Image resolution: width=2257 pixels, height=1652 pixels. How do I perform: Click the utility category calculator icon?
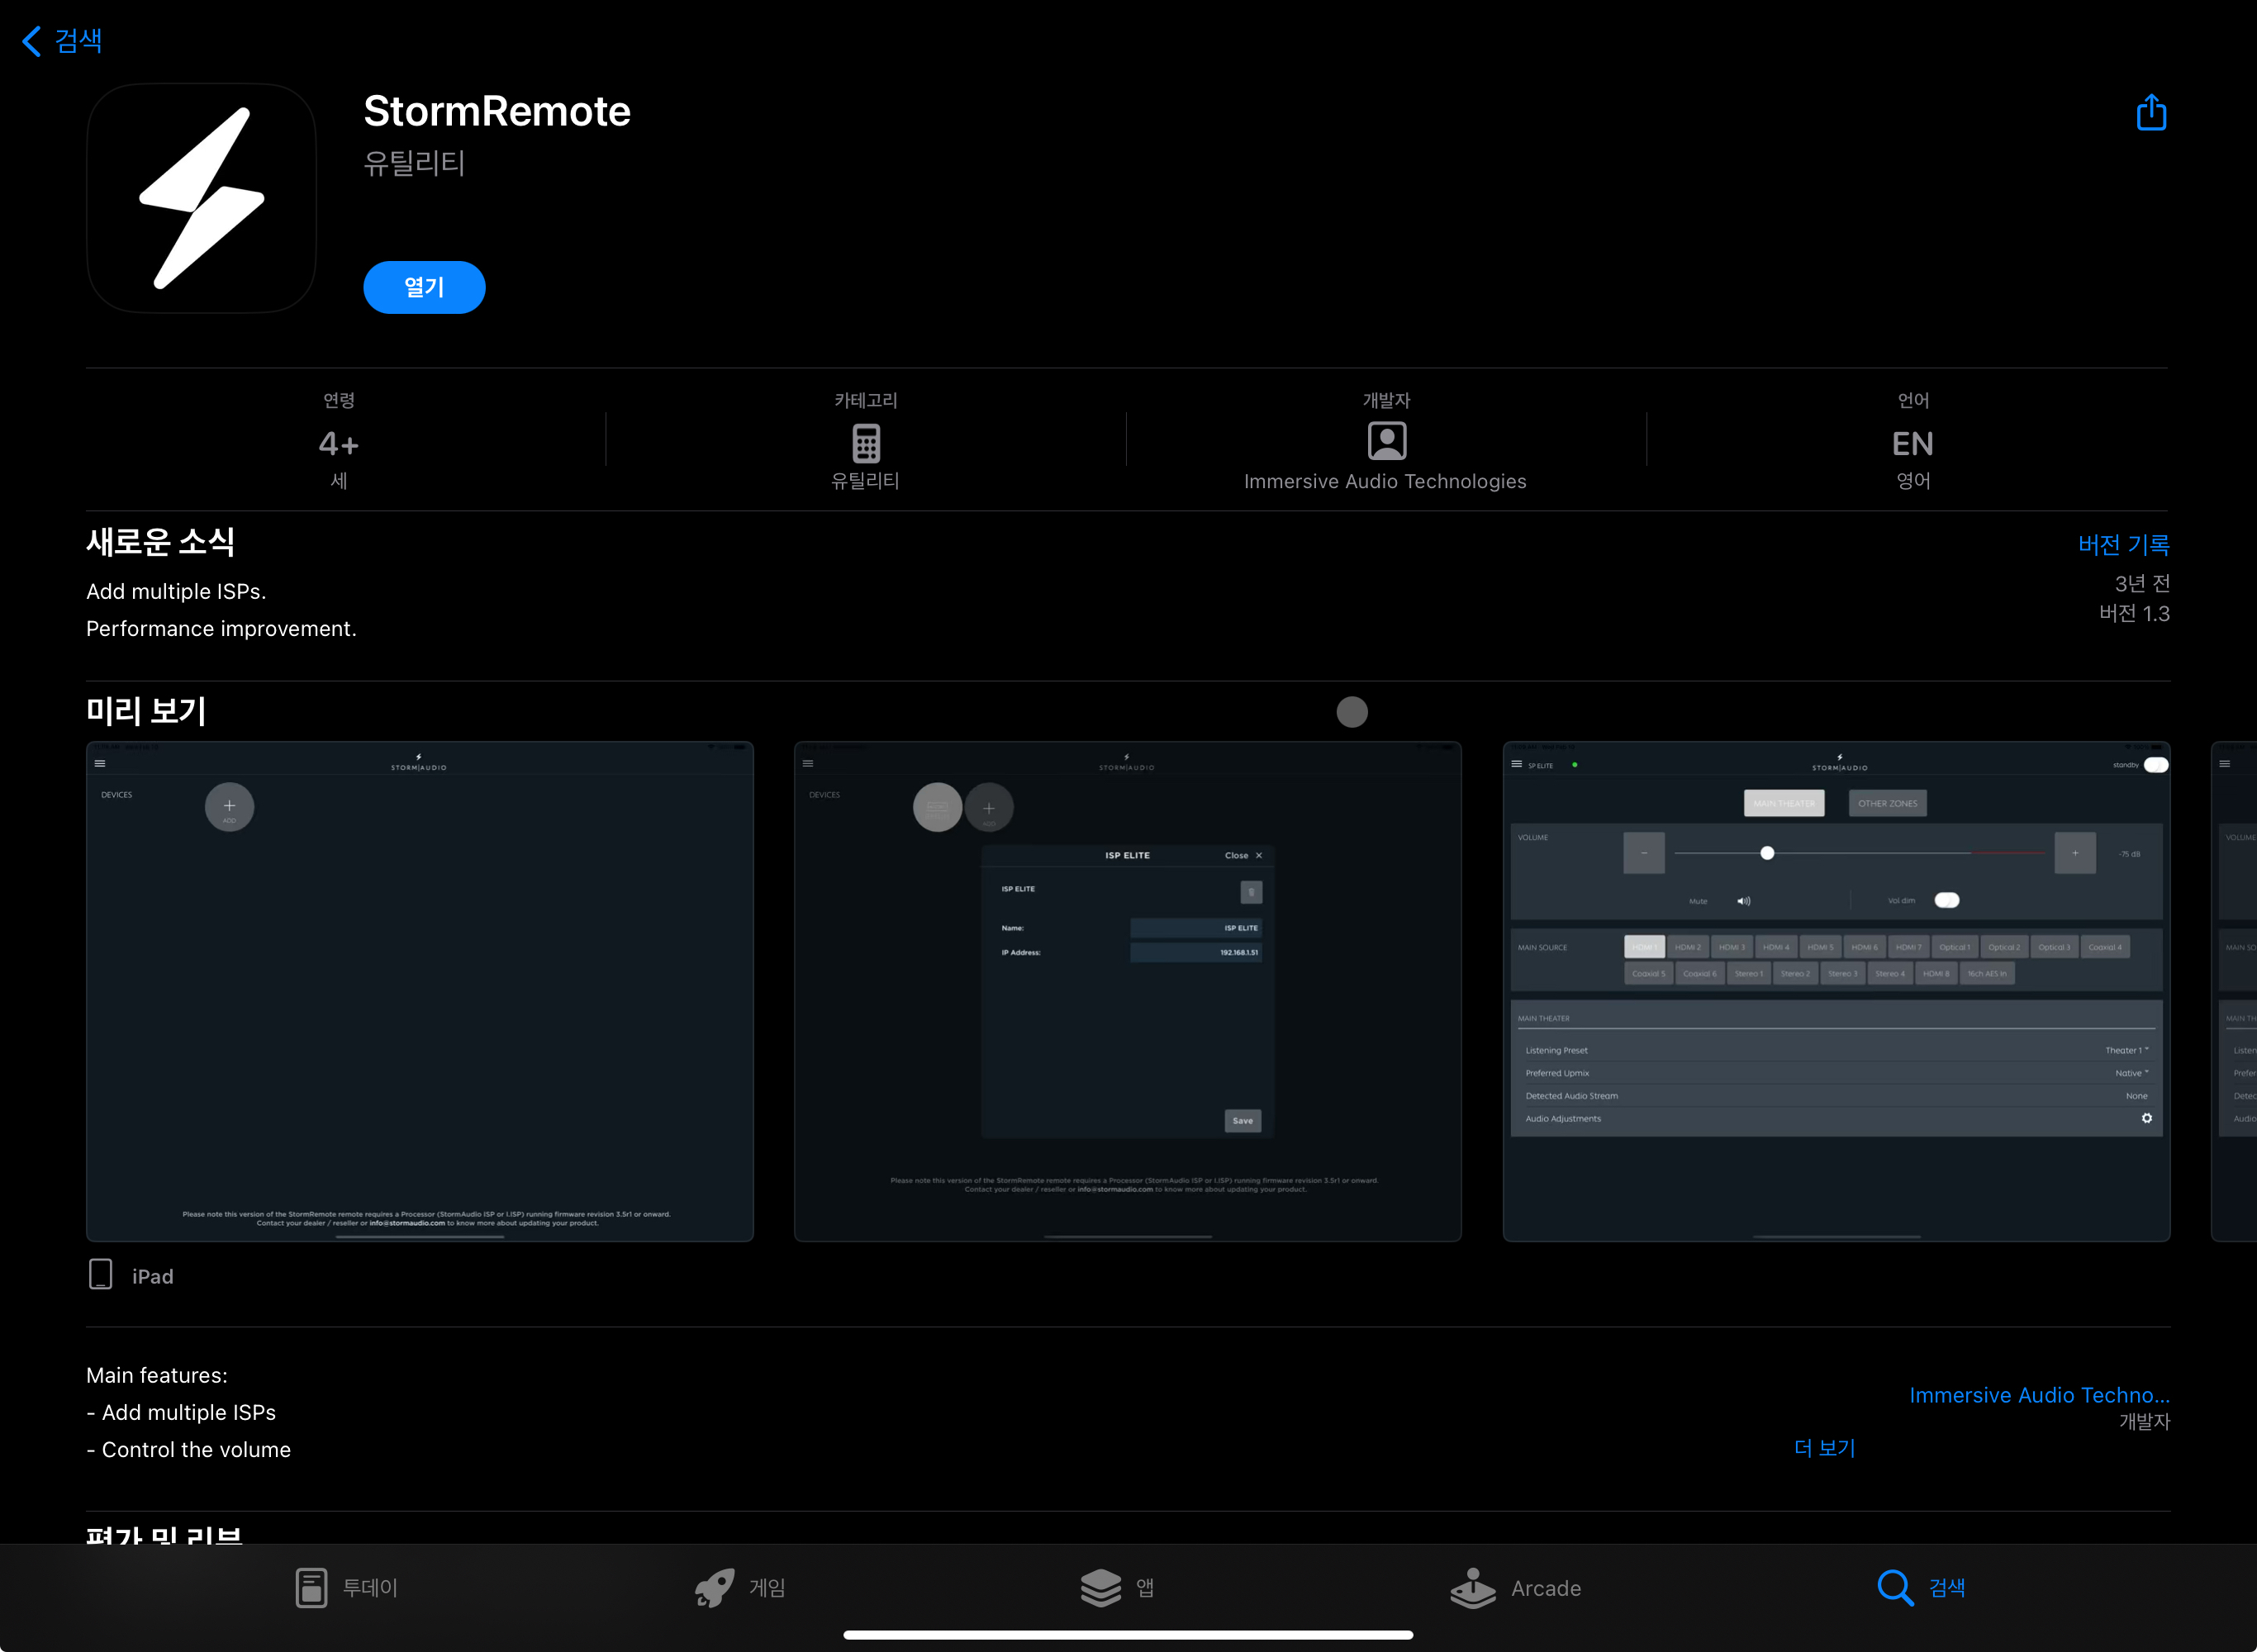coord(865,442)
